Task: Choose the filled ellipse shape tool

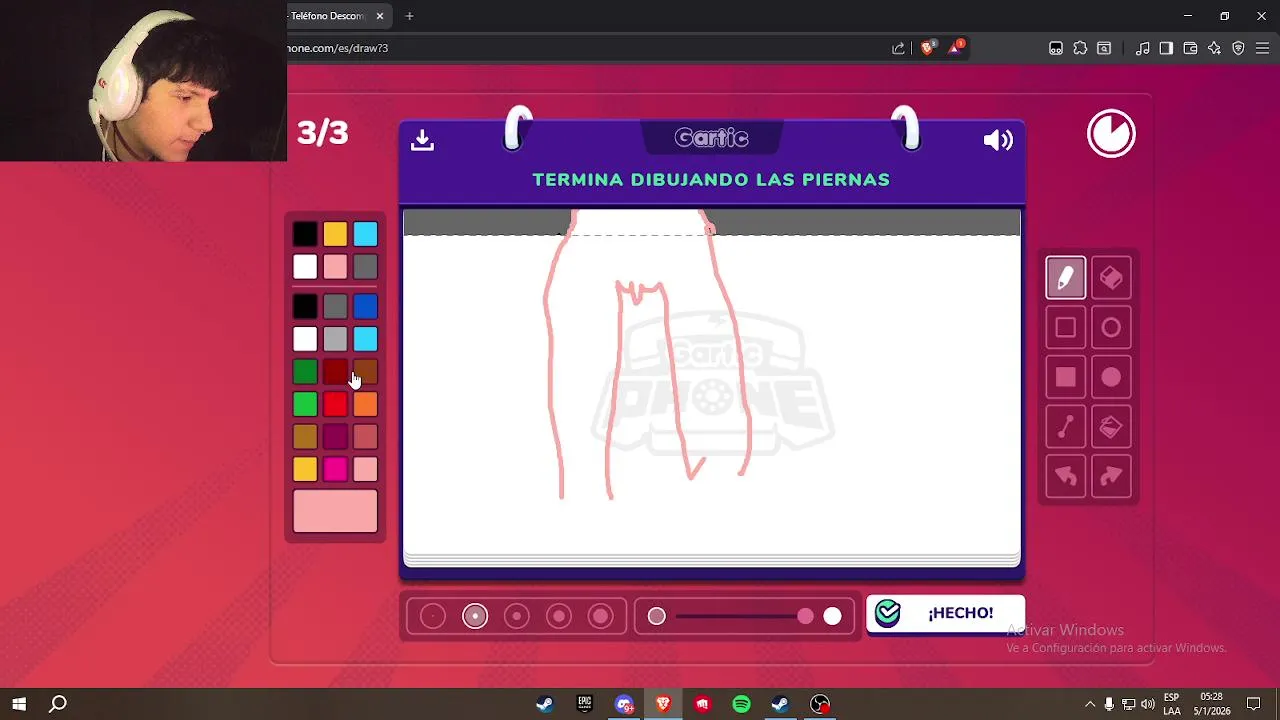Action: pyautogui.click(x=1111, y=377)
